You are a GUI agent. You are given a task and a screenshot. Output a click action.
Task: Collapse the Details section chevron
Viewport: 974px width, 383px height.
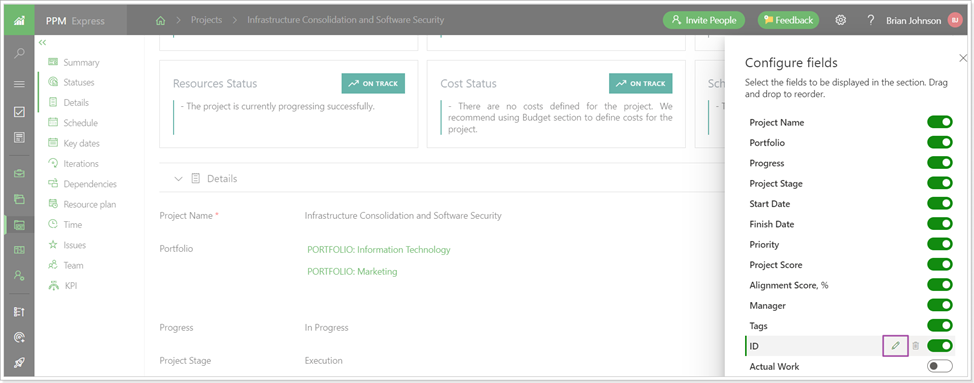(x=178, y=179)
